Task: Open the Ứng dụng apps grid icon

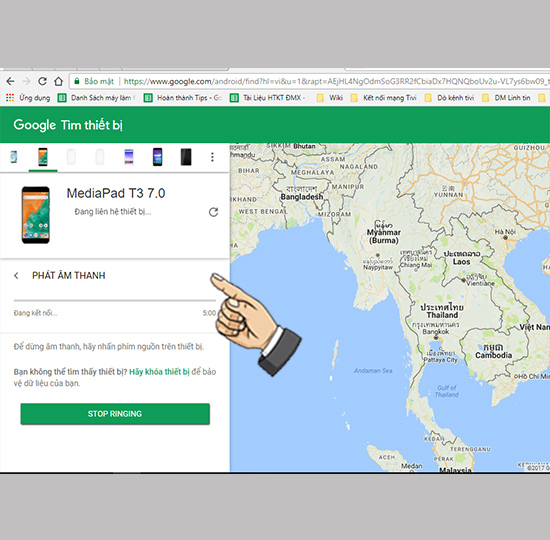Action: tap(10, 98)
